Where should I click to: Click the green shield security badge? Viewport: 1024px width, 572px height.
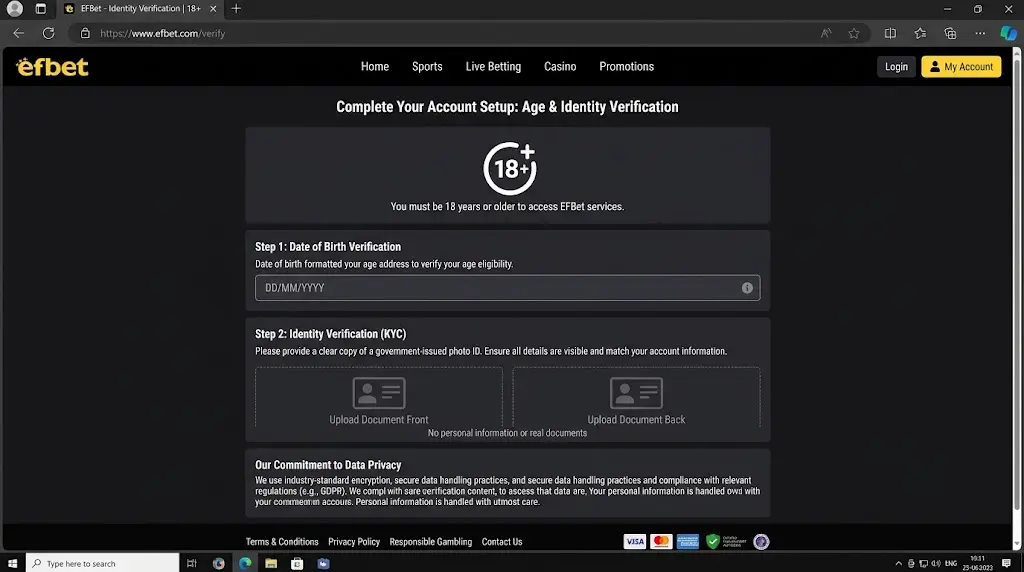pyautogui.click(x=712, y=541)
